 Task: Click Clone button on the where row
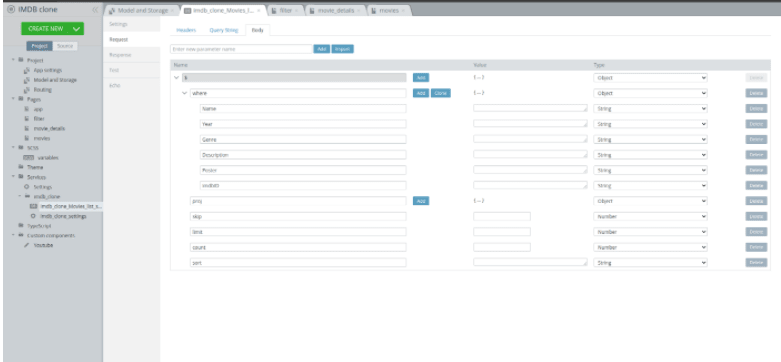tap(441, 93)
